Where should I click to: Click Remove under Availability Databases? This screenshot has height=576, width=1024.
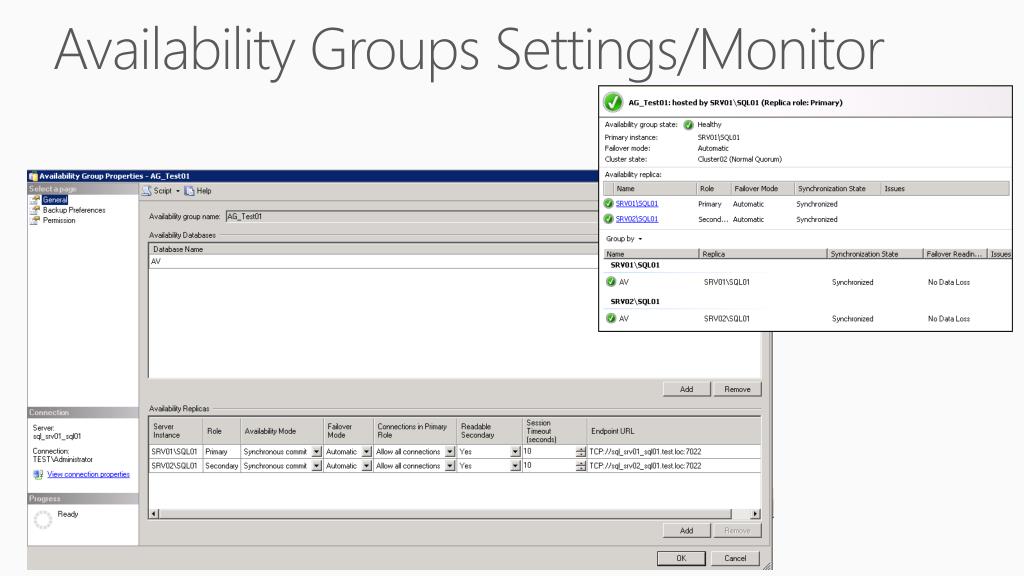pyautogui.click(x=737, y=389)
